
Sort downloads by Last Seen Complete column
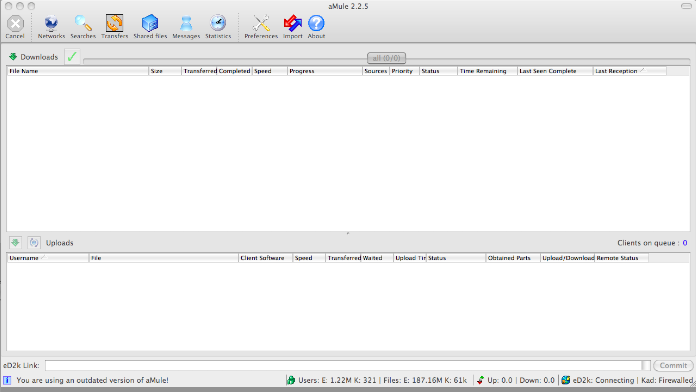coord(555,71)
